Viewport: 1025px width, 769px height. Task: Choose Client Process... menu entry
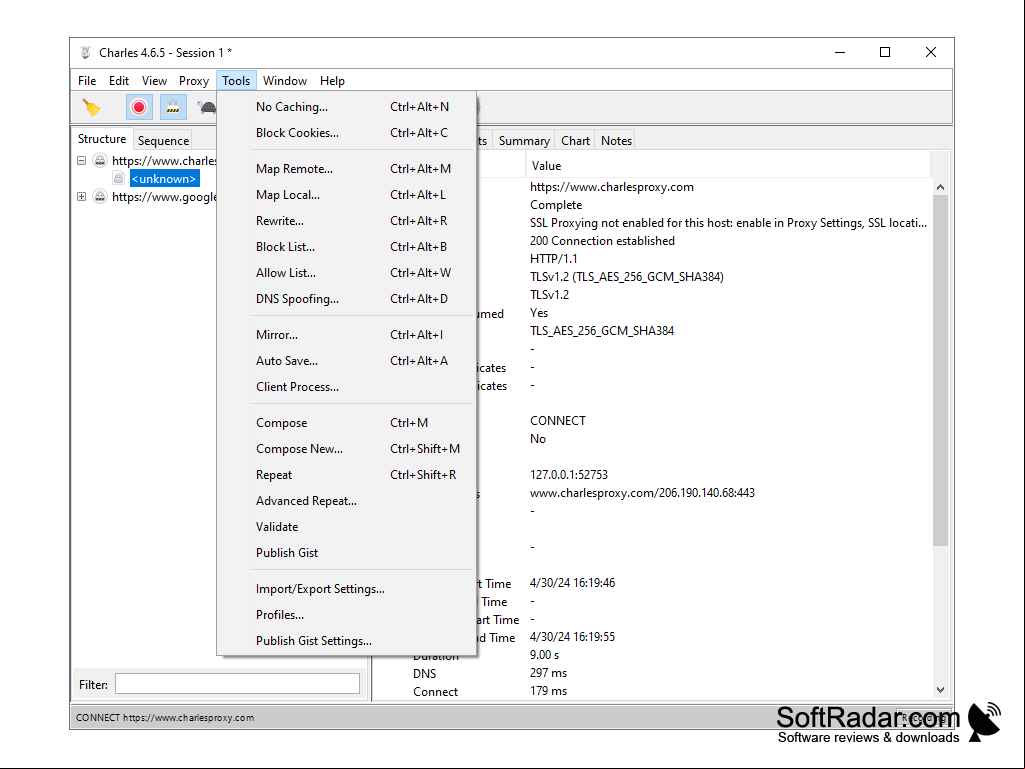[x=346, y=387]
